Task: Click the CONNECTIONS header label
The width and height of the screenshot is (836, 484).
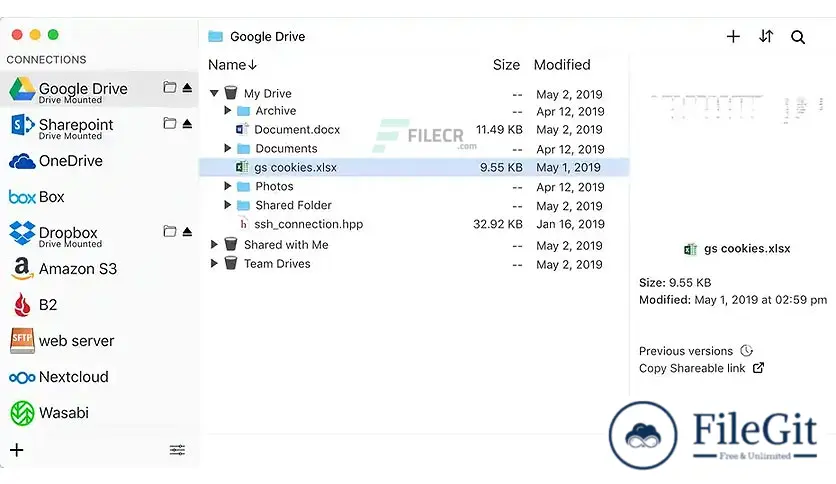Action: [46, 60]
